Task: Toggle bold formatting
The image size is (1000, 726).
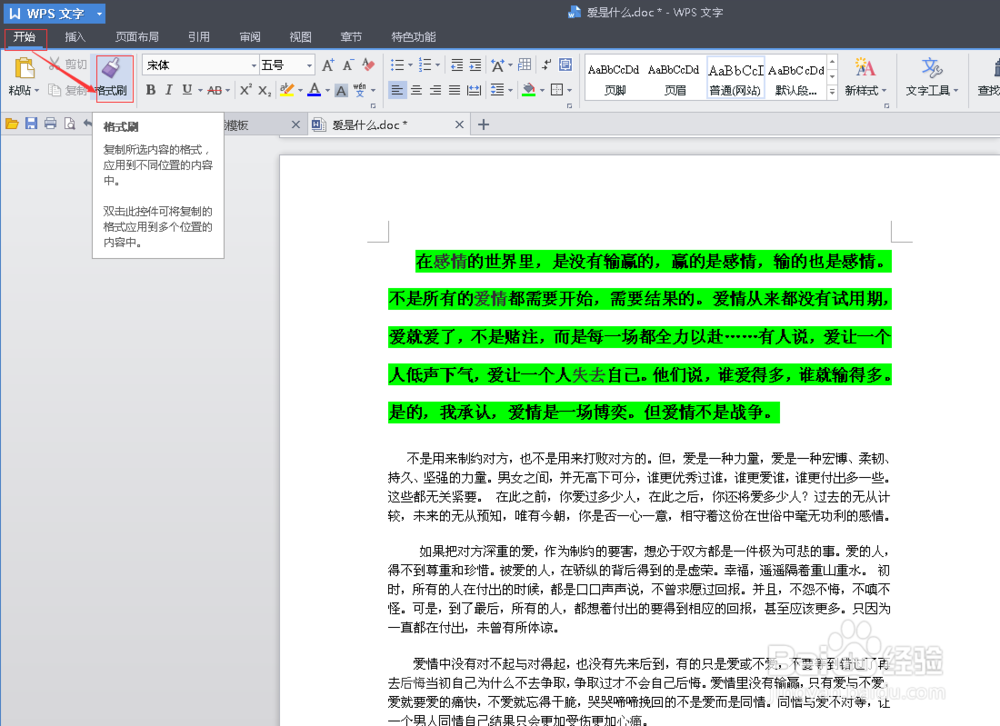Action: click(x=150, y=90)
